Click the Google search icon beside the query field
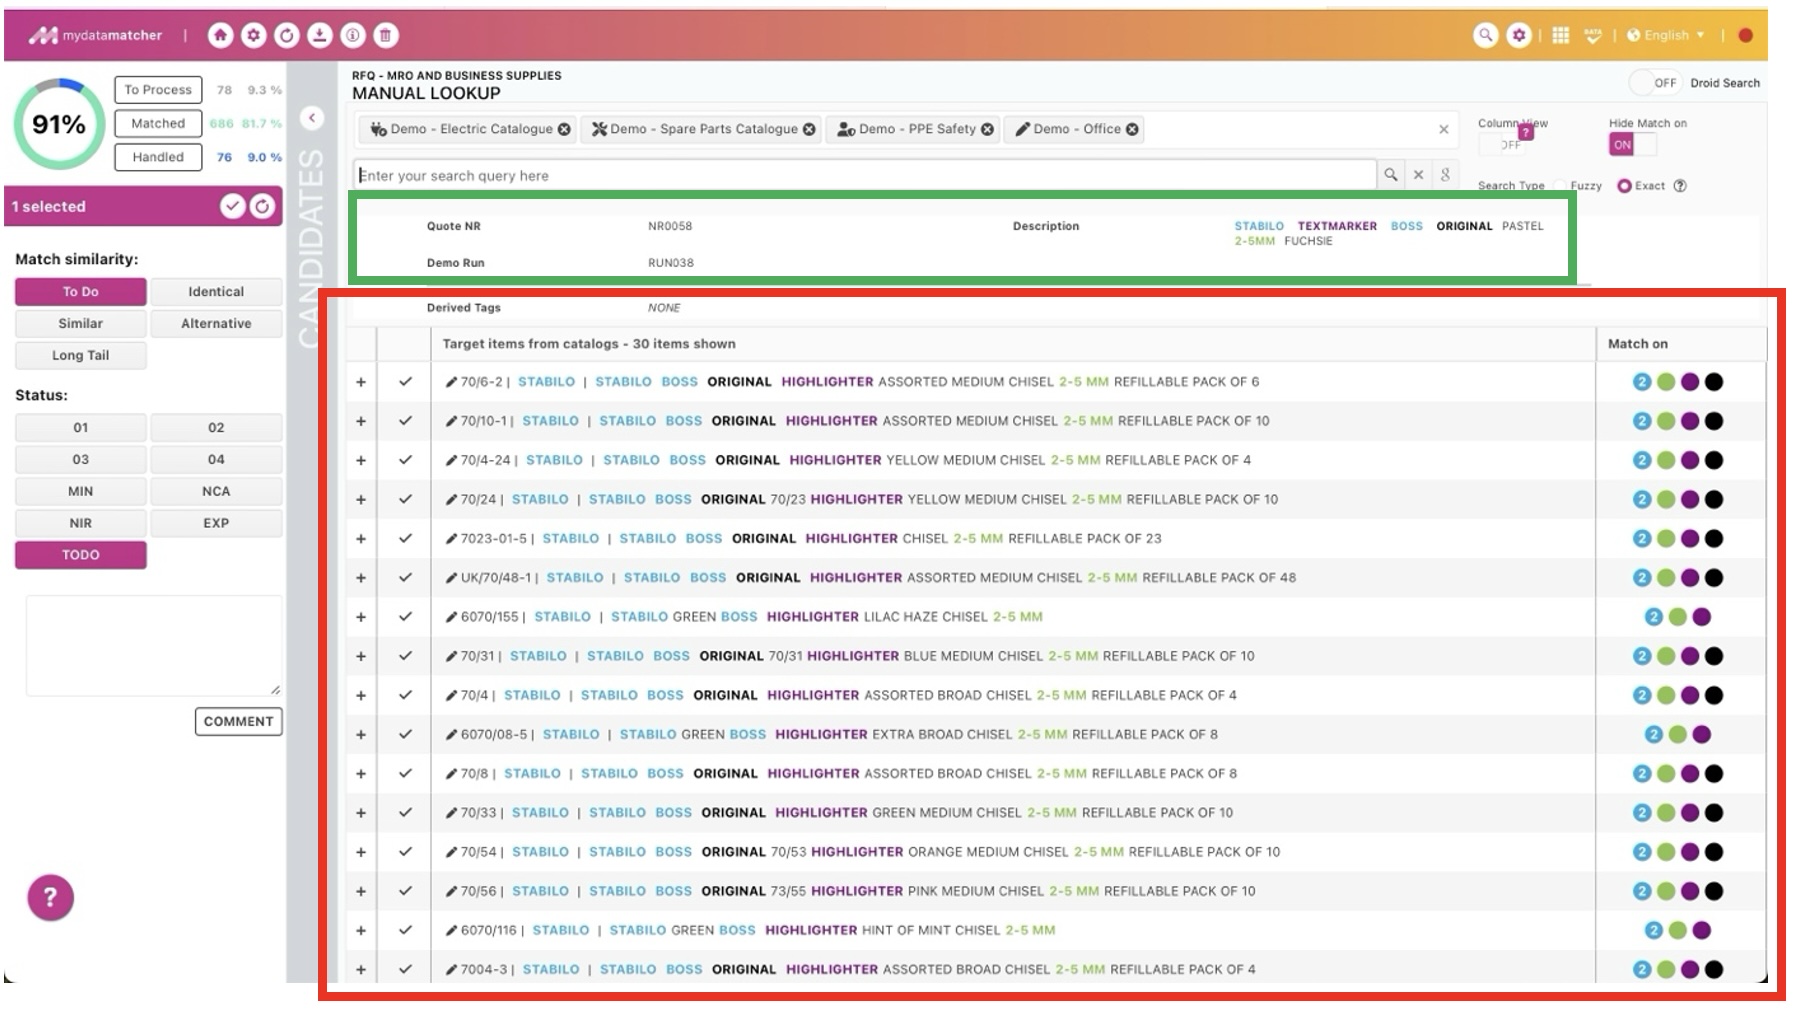 pyautogui.click(x=1445, y=175)
